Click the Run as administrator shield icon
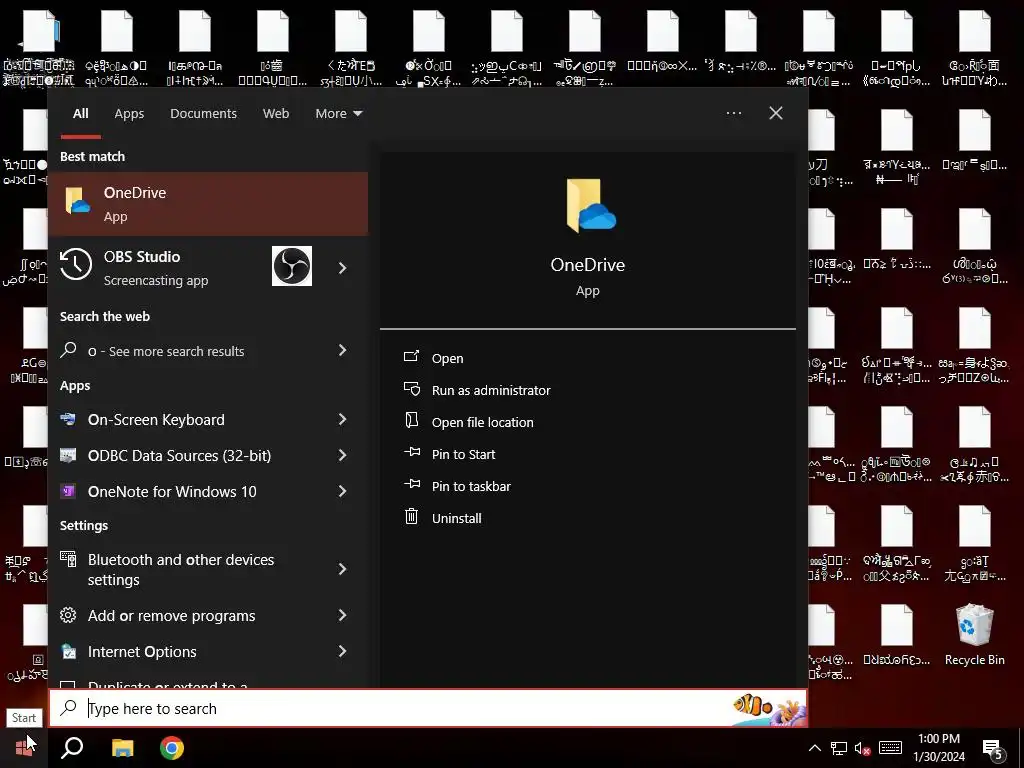The height and width of the screenshot is (768, 1024). 411,389
